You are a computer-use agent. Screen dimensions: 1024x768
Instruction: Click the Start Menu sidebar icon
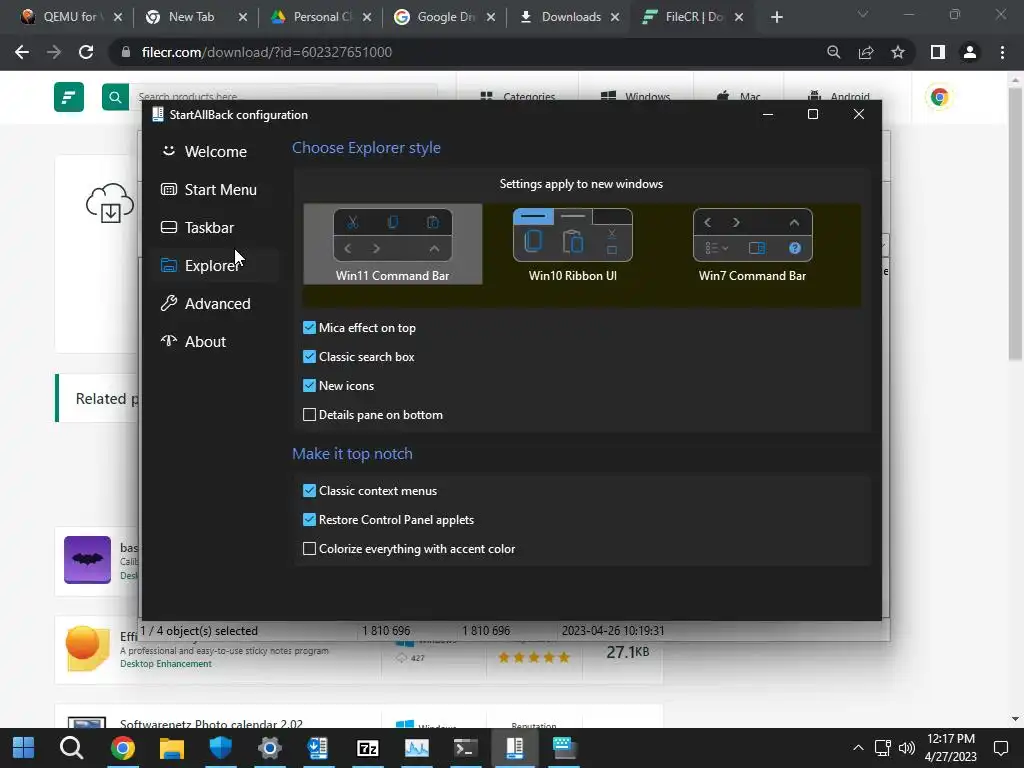[x=168, y=189]
